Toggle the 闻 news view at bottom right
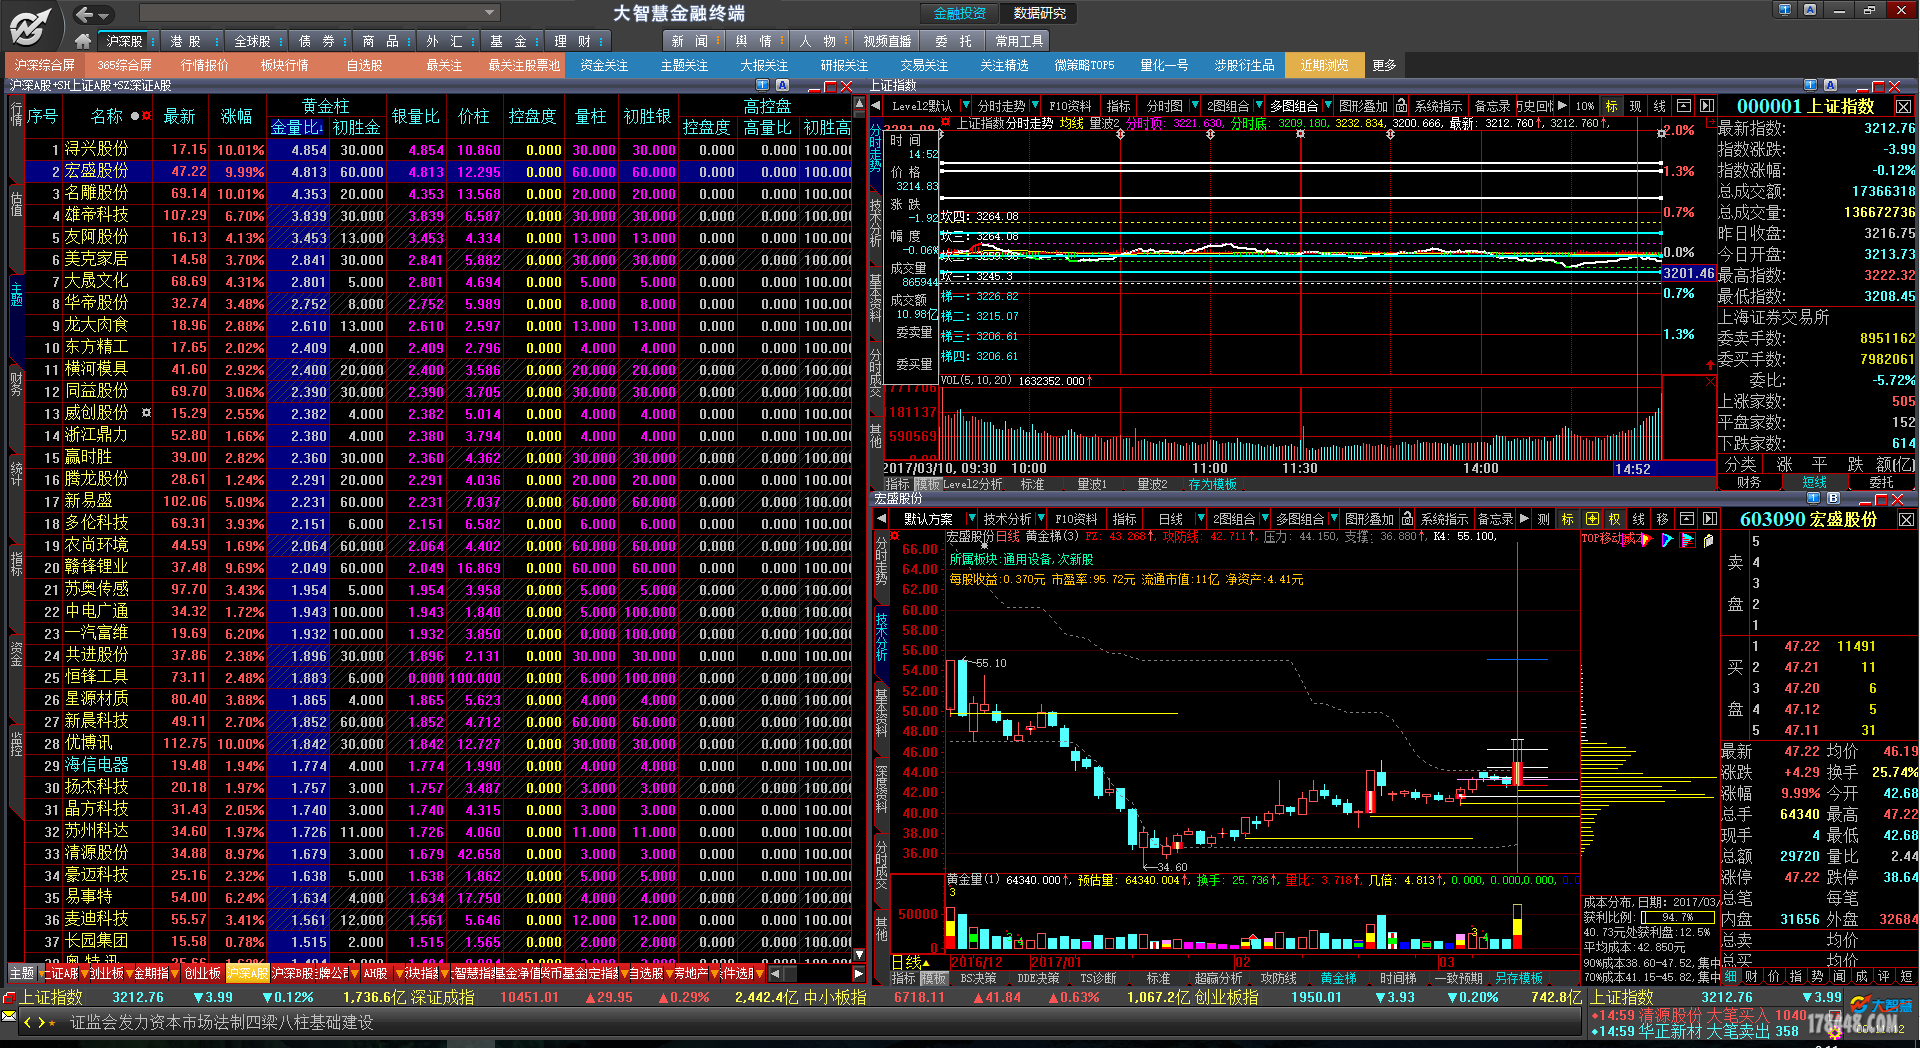 coord(1840,976)
